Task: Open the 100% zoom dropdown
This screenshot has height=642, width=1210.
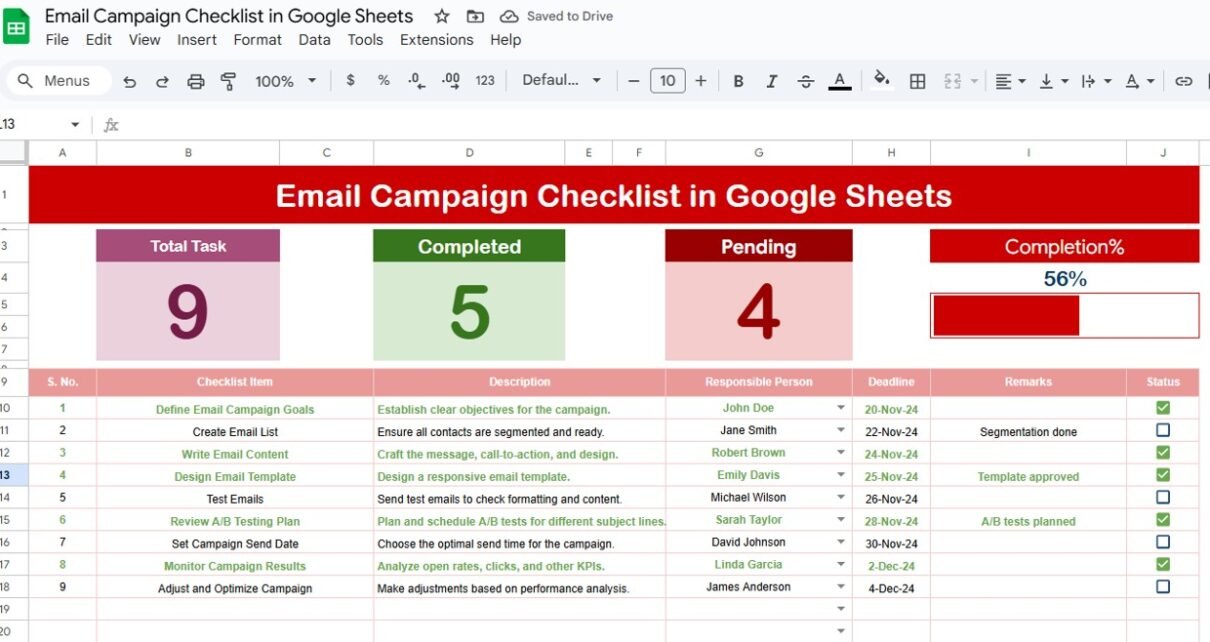Action: click(285, 81)
